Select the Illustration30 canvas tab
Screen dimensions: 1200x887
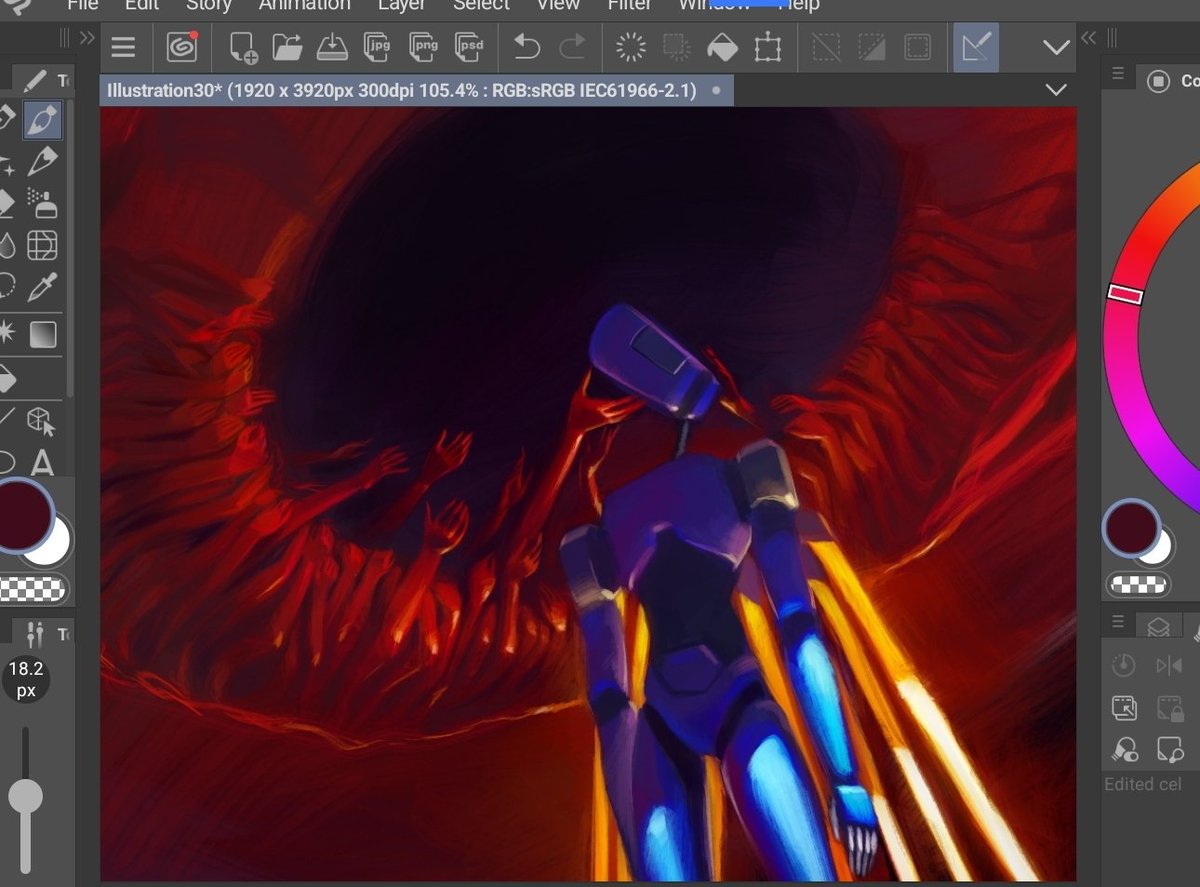416,90
